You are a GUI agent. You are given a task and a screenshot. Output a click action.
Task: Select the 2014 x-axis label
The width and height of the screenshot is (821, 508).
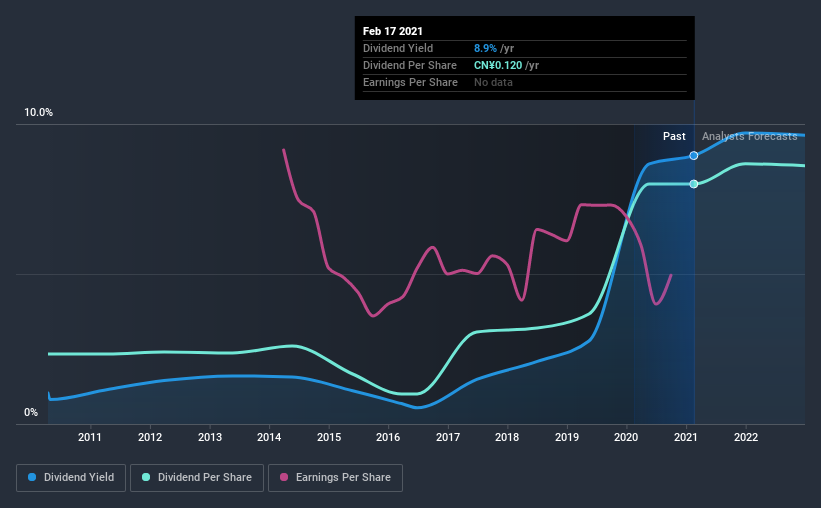pyautogui.click(x=269, y=437)
